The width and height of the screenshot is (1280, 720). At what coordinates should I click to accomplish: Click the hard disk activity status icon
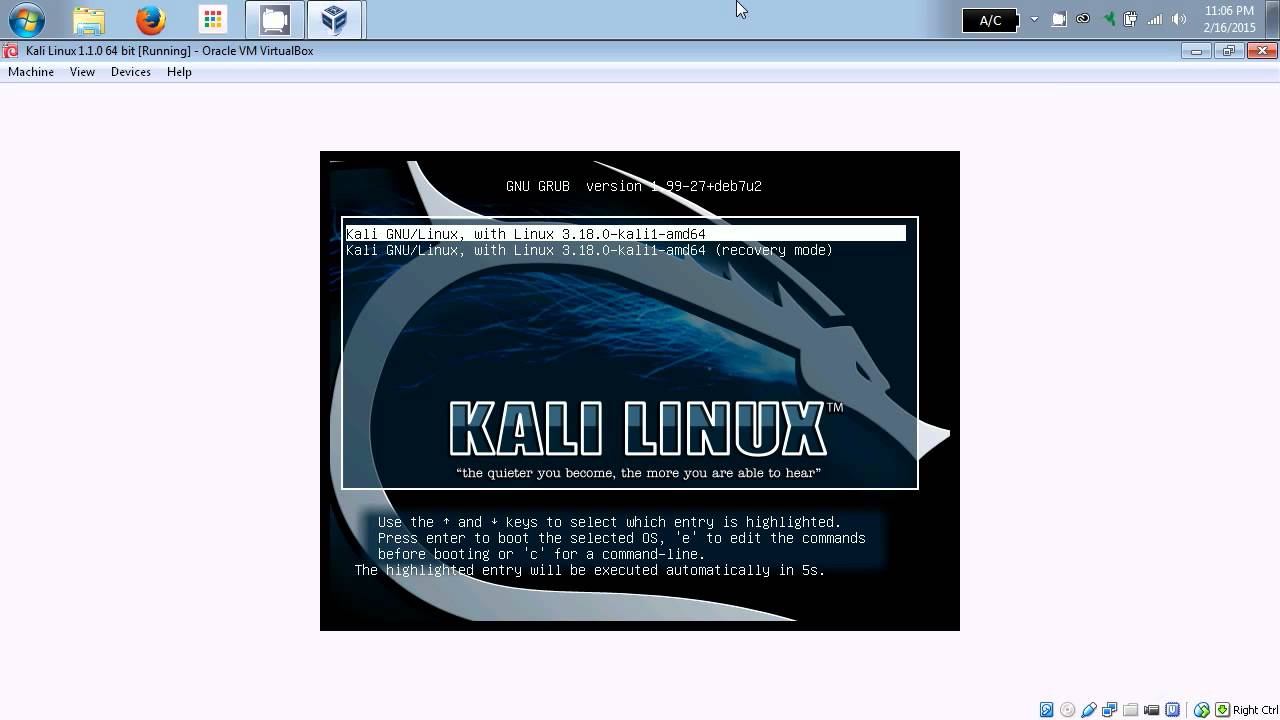1046,710
